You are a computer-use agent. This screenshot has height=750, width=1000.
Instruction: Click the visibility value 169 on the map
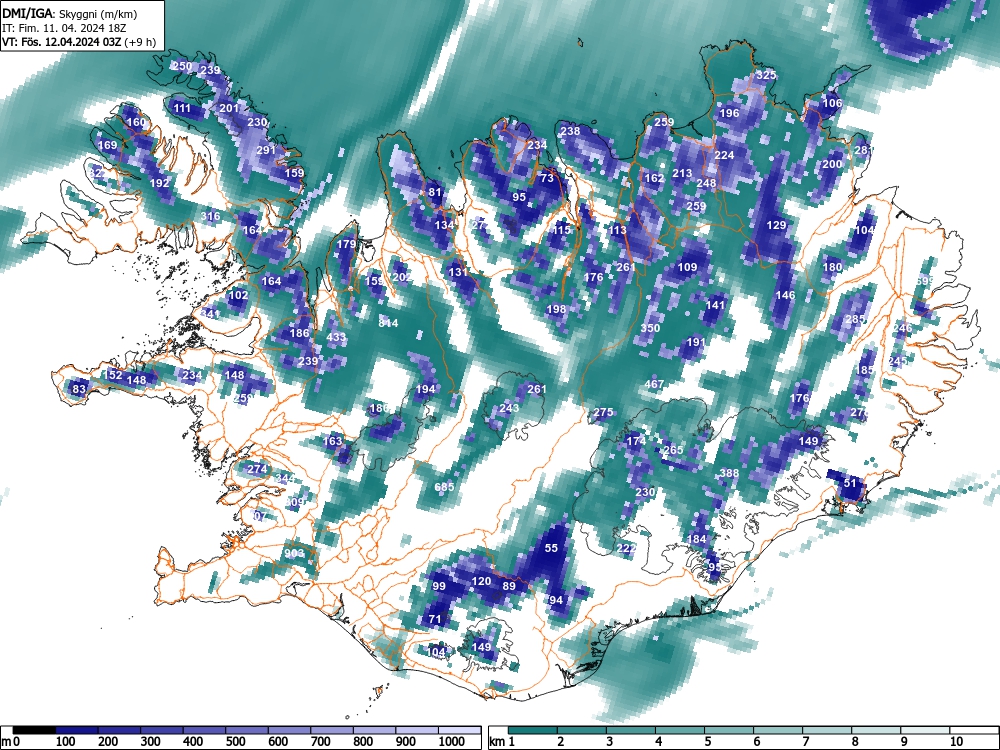point(108,145)
